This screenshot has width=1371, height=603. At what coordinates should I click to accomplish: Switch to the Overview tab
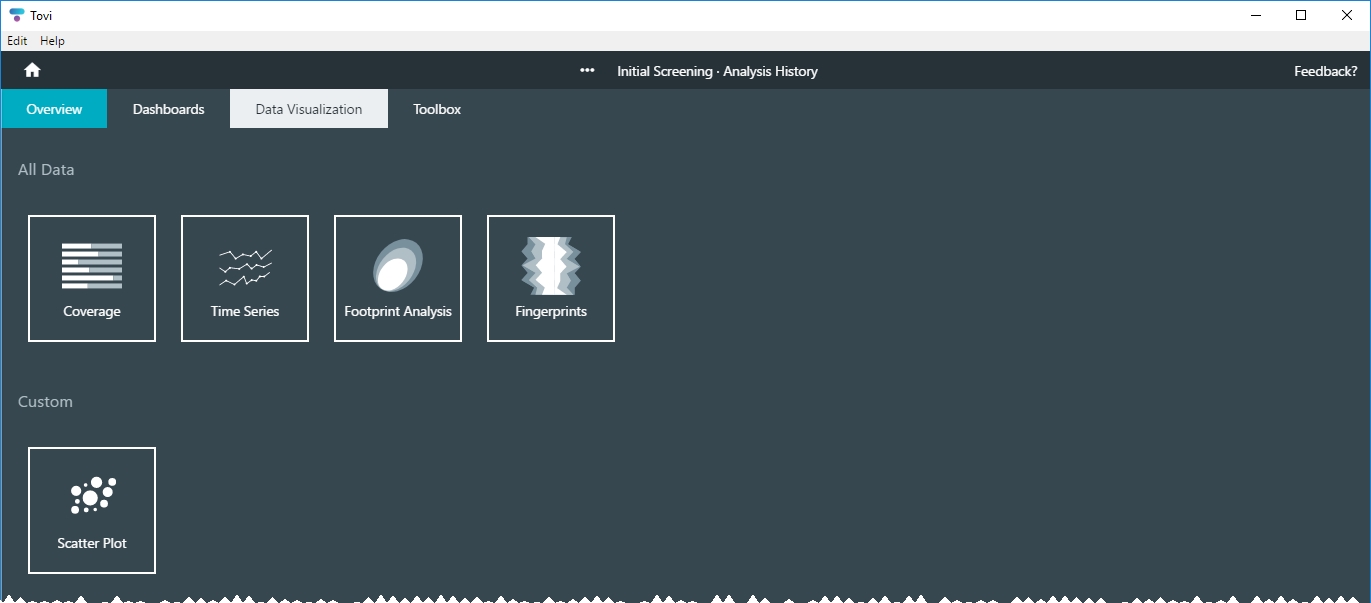[54, 109]
